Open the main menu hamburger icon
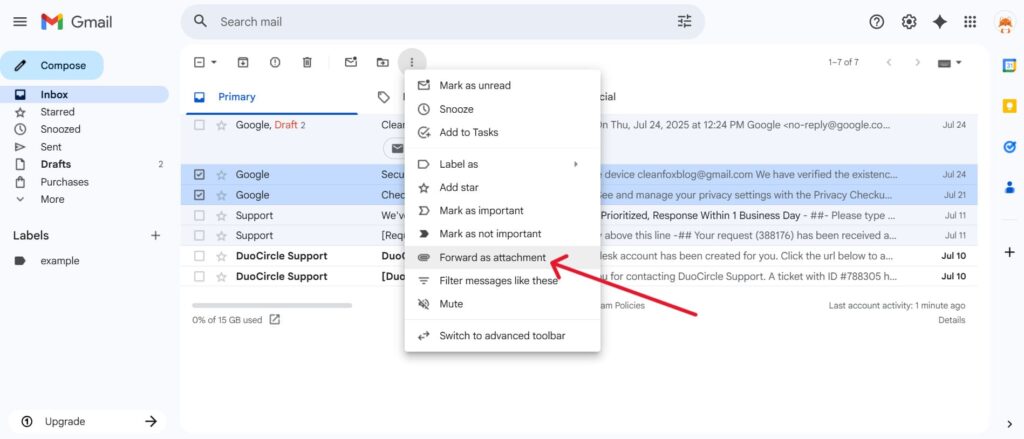This screenshot has height=439, width=1024. pos(20,22)
